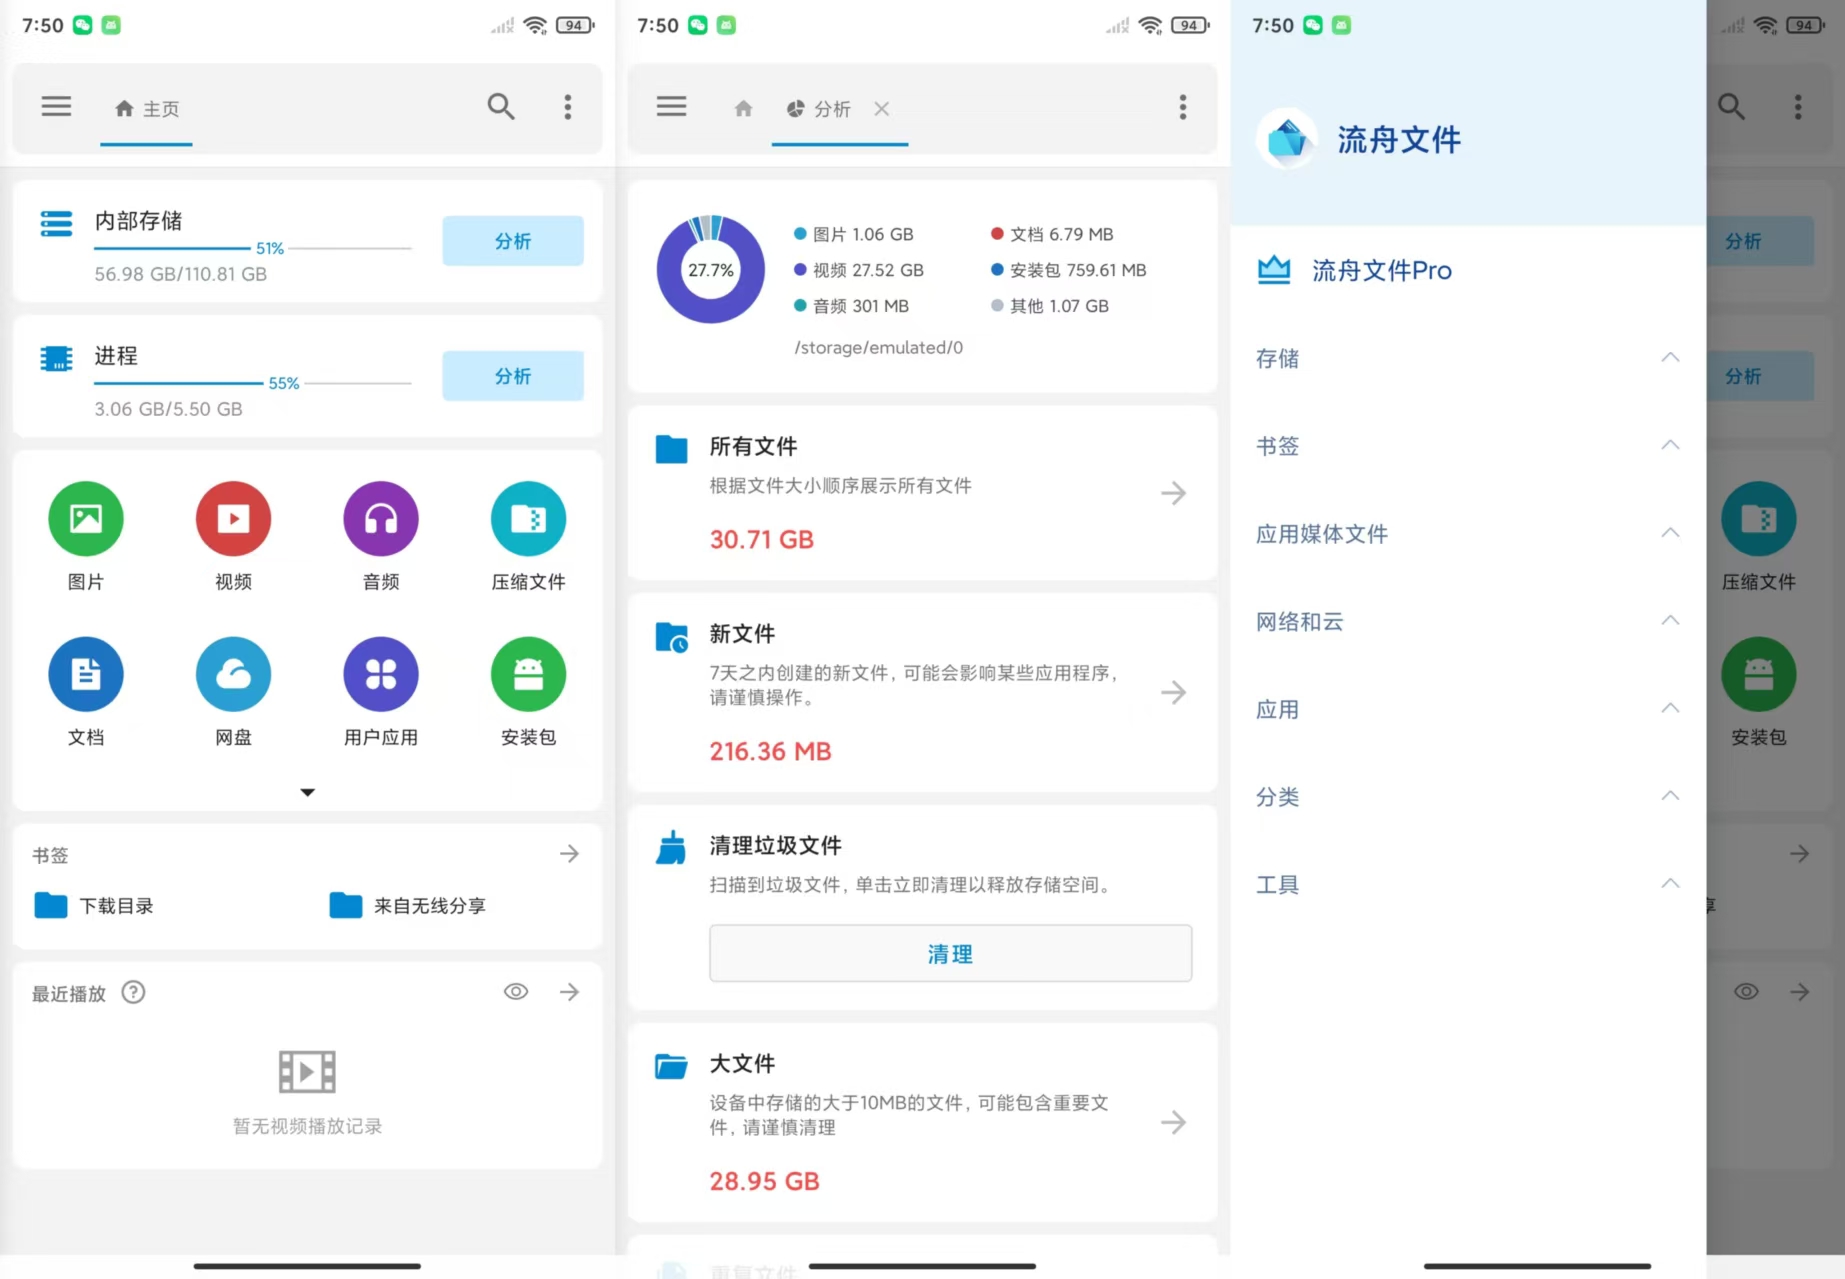Expand more categories with the down arrow
The height and width of the screenshot is (1279, 1845).
click(307, 791)
